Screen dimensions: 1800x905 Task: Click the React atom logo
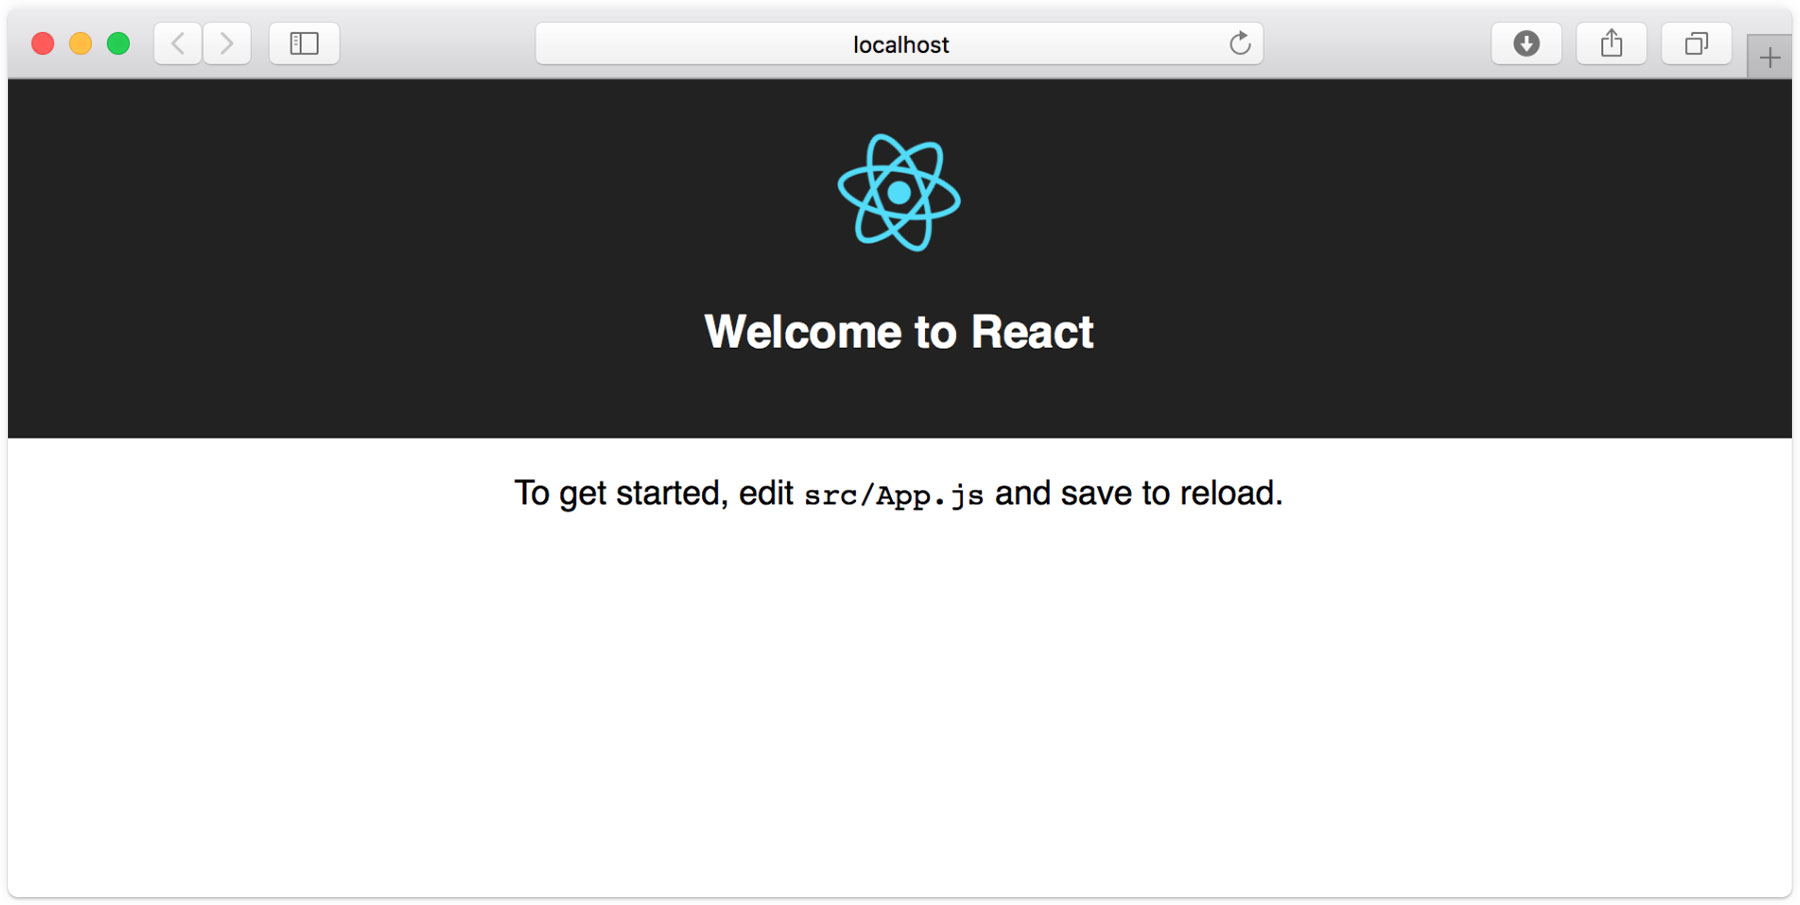pos(898,193)
